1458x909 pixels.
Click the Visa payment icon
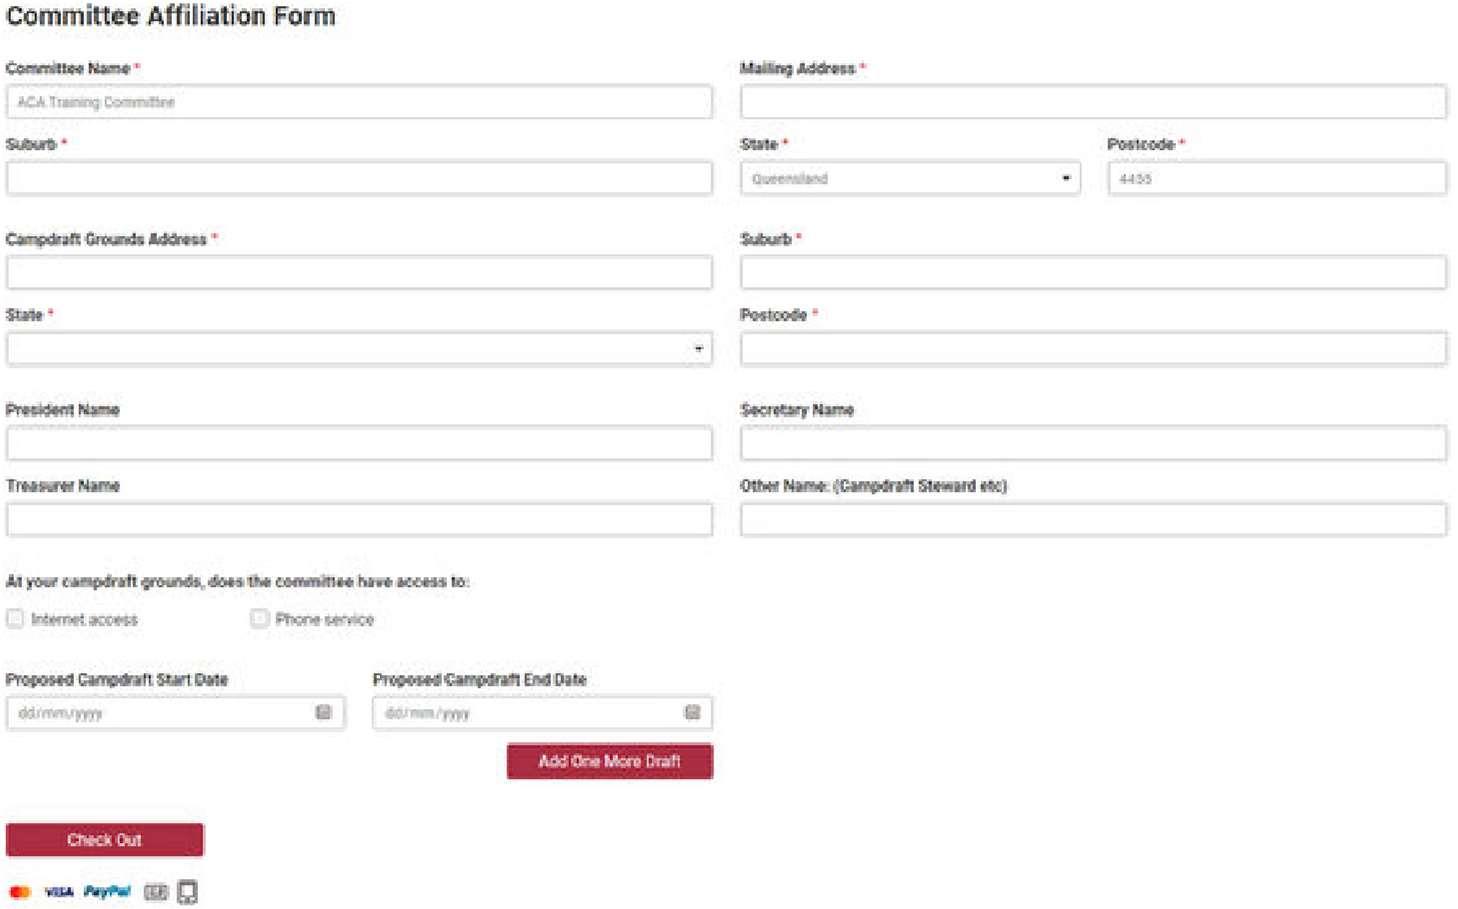[59, 891]
